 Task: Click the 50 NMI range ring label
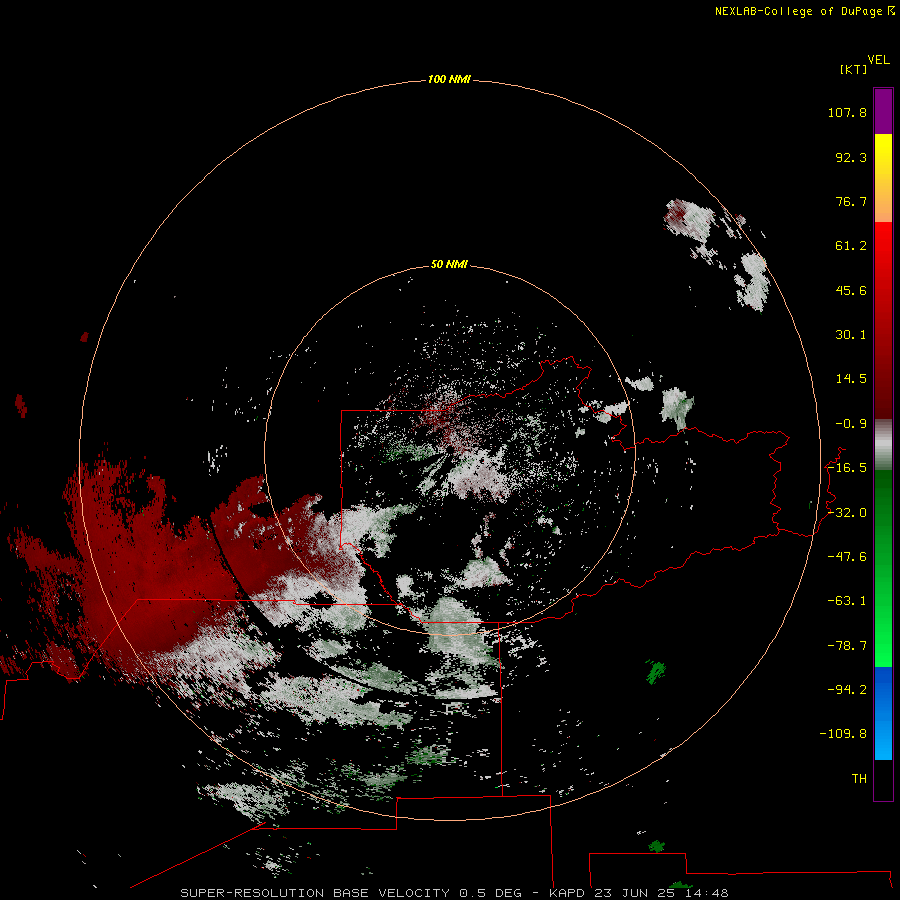tap(449, 264)
